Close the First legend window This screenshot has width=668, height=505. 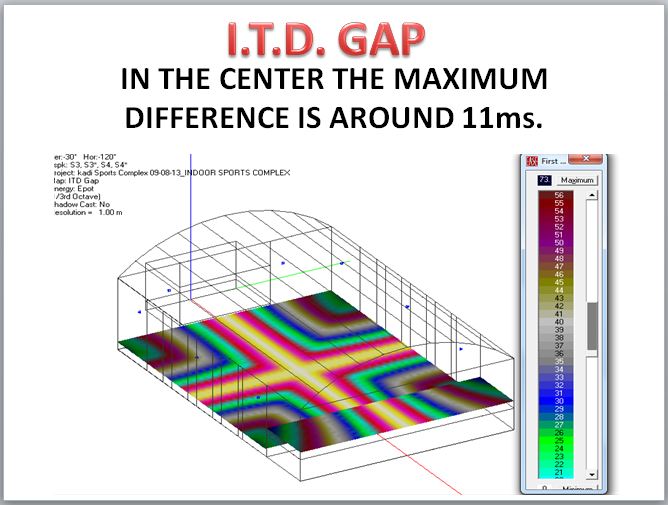[586, 159]
